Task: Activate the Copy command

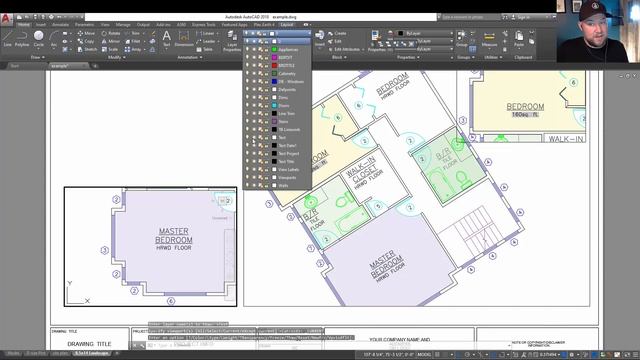Action: (x=86, y=41)
